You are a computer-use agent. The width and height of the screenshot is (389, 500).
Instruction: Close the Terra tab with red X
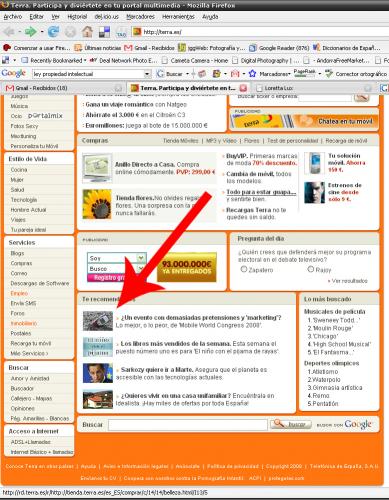tap(243, 88)
